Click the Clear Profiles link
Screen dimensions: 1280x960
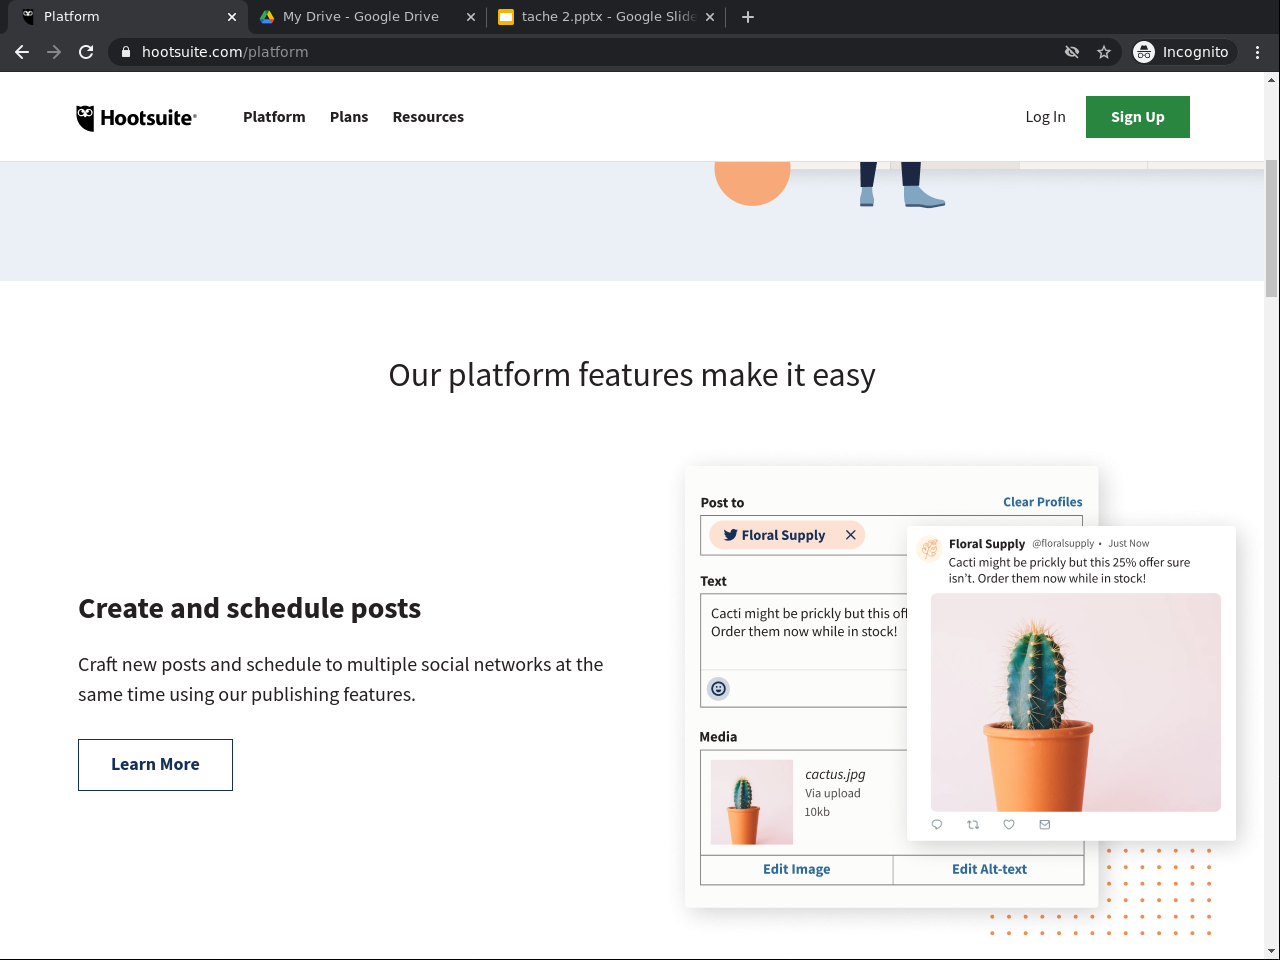coord(1042,502)
